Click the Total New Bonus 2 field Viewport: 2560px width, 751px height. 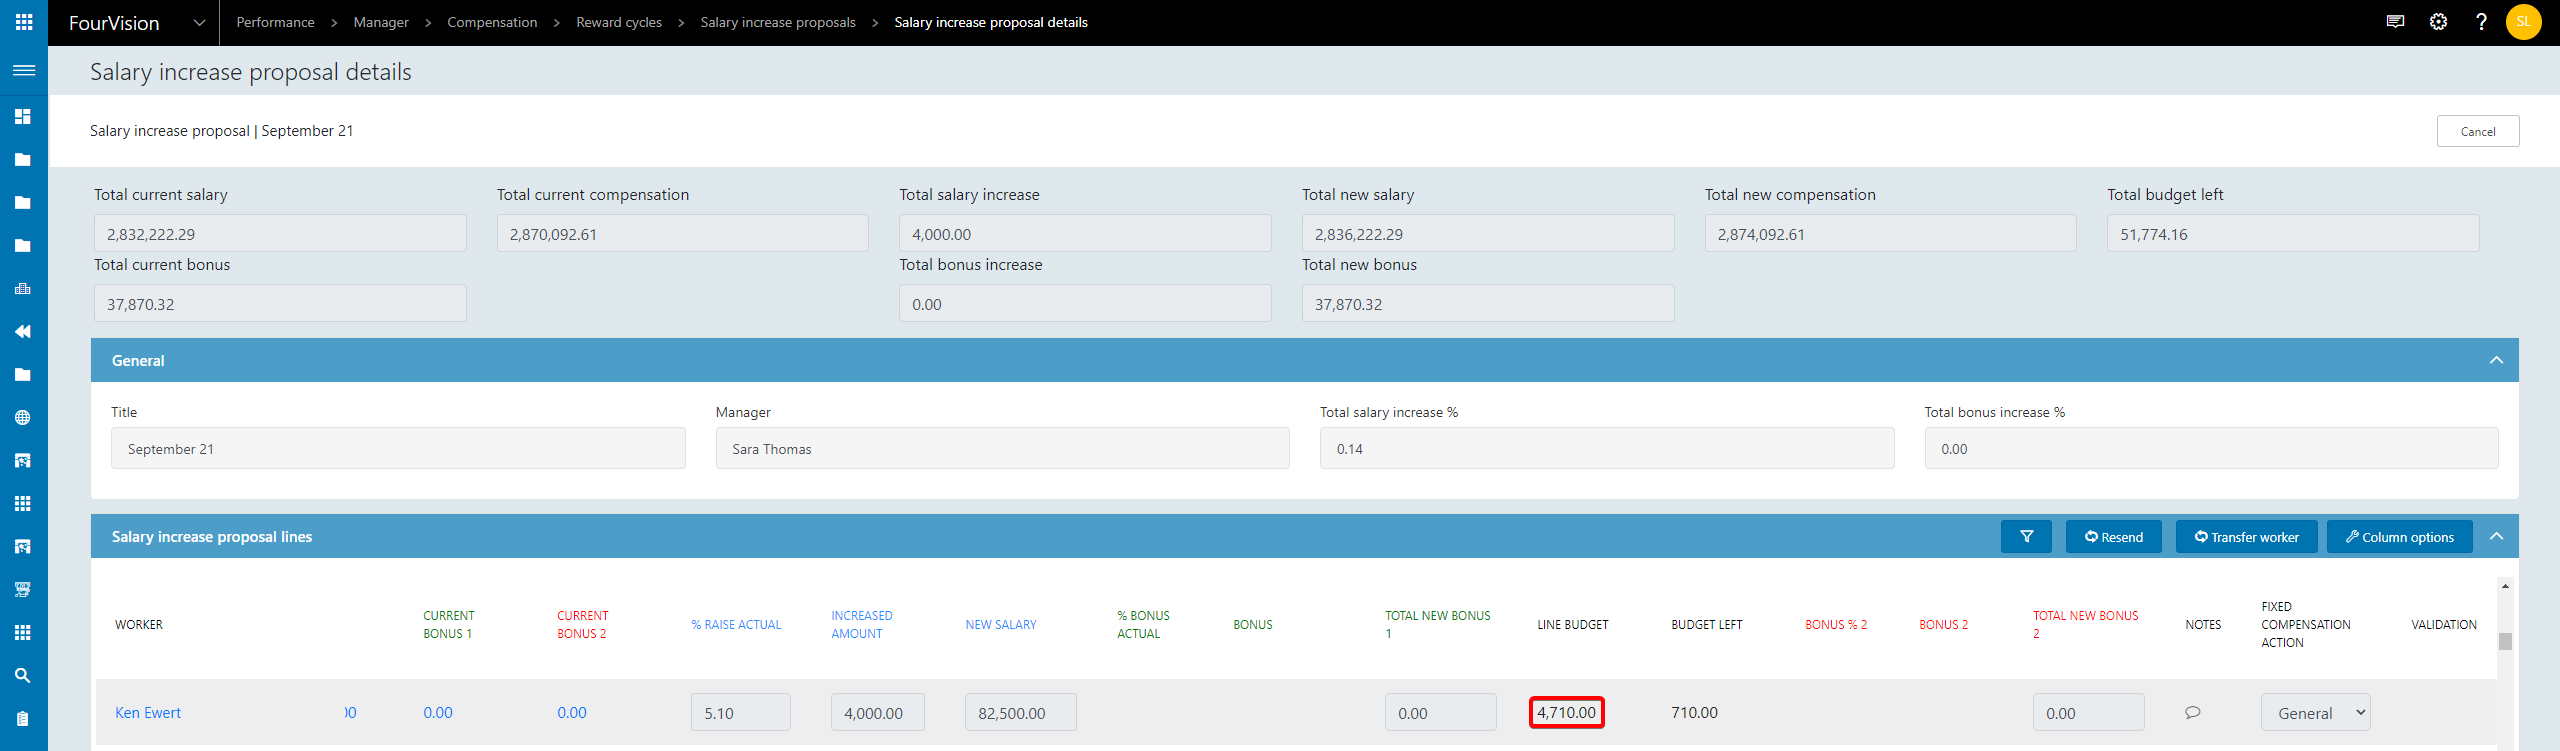pos(2089,713)
